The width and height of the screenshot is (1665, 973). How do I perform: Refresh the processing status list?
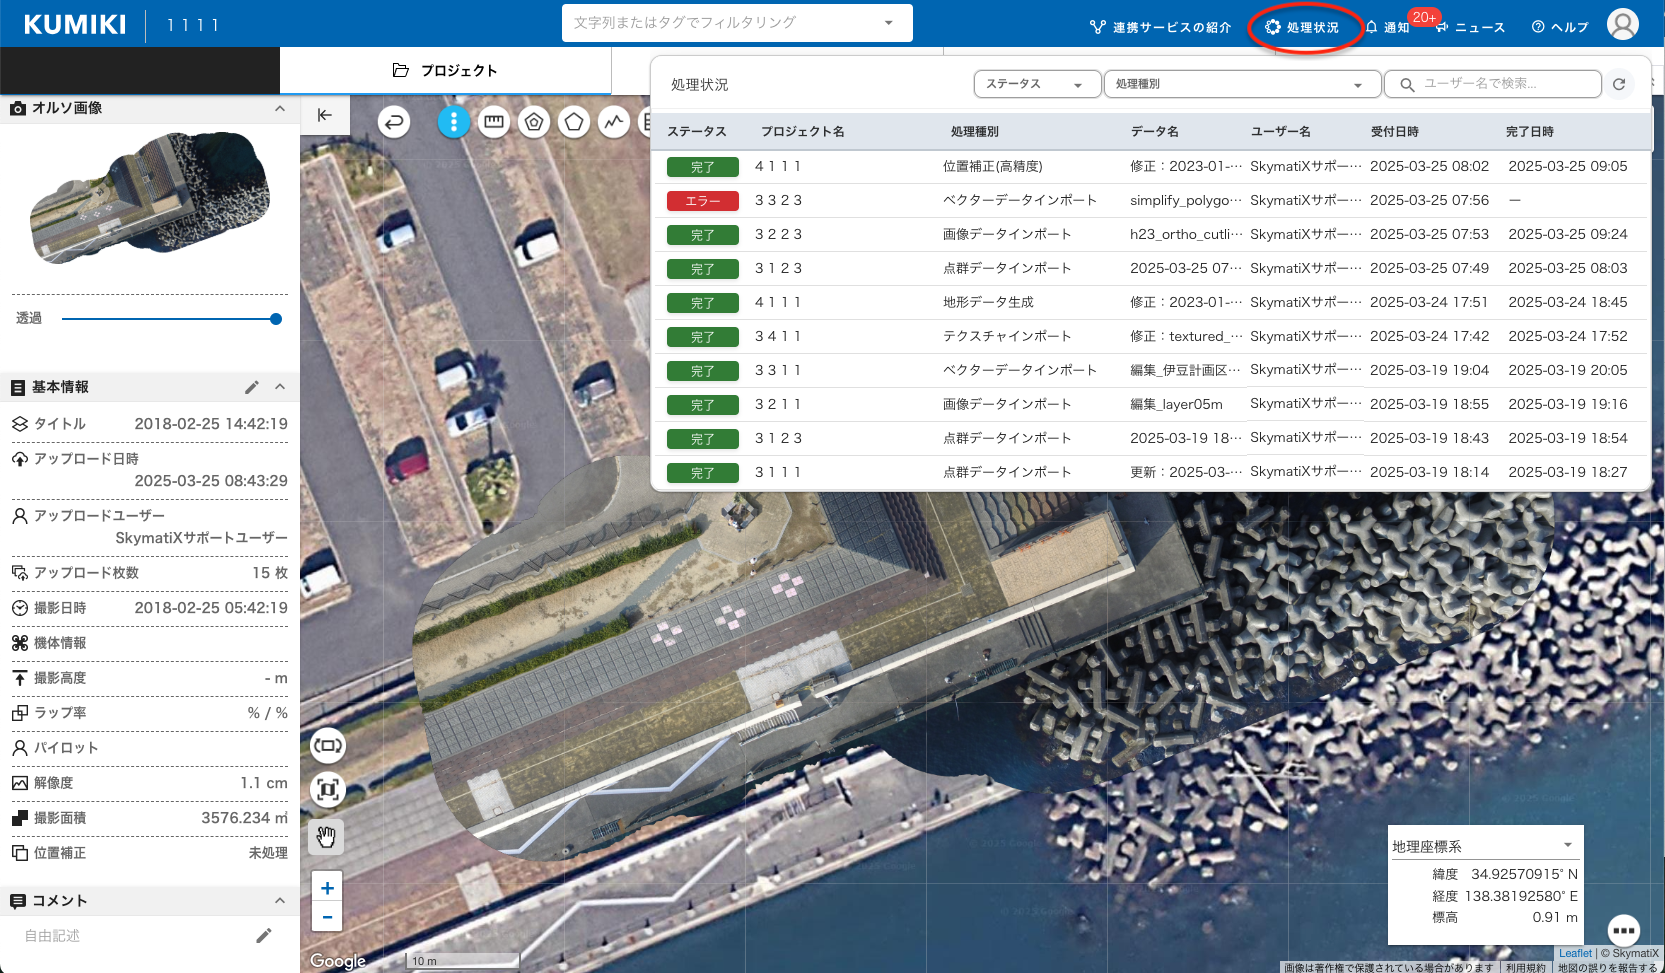[x=1619, y=84]
